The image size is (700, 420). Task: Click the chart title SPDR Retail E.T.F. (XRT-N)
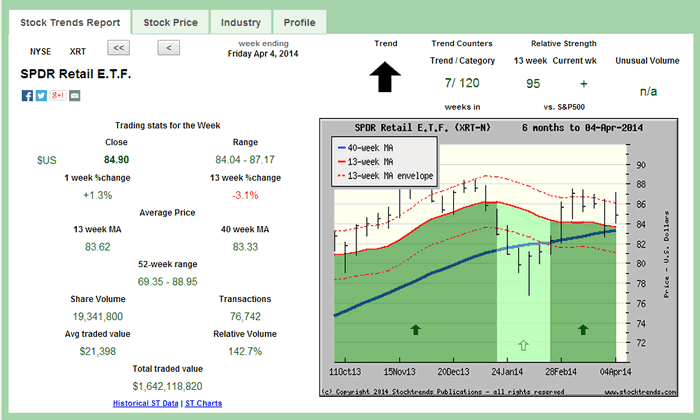point(422,128)
